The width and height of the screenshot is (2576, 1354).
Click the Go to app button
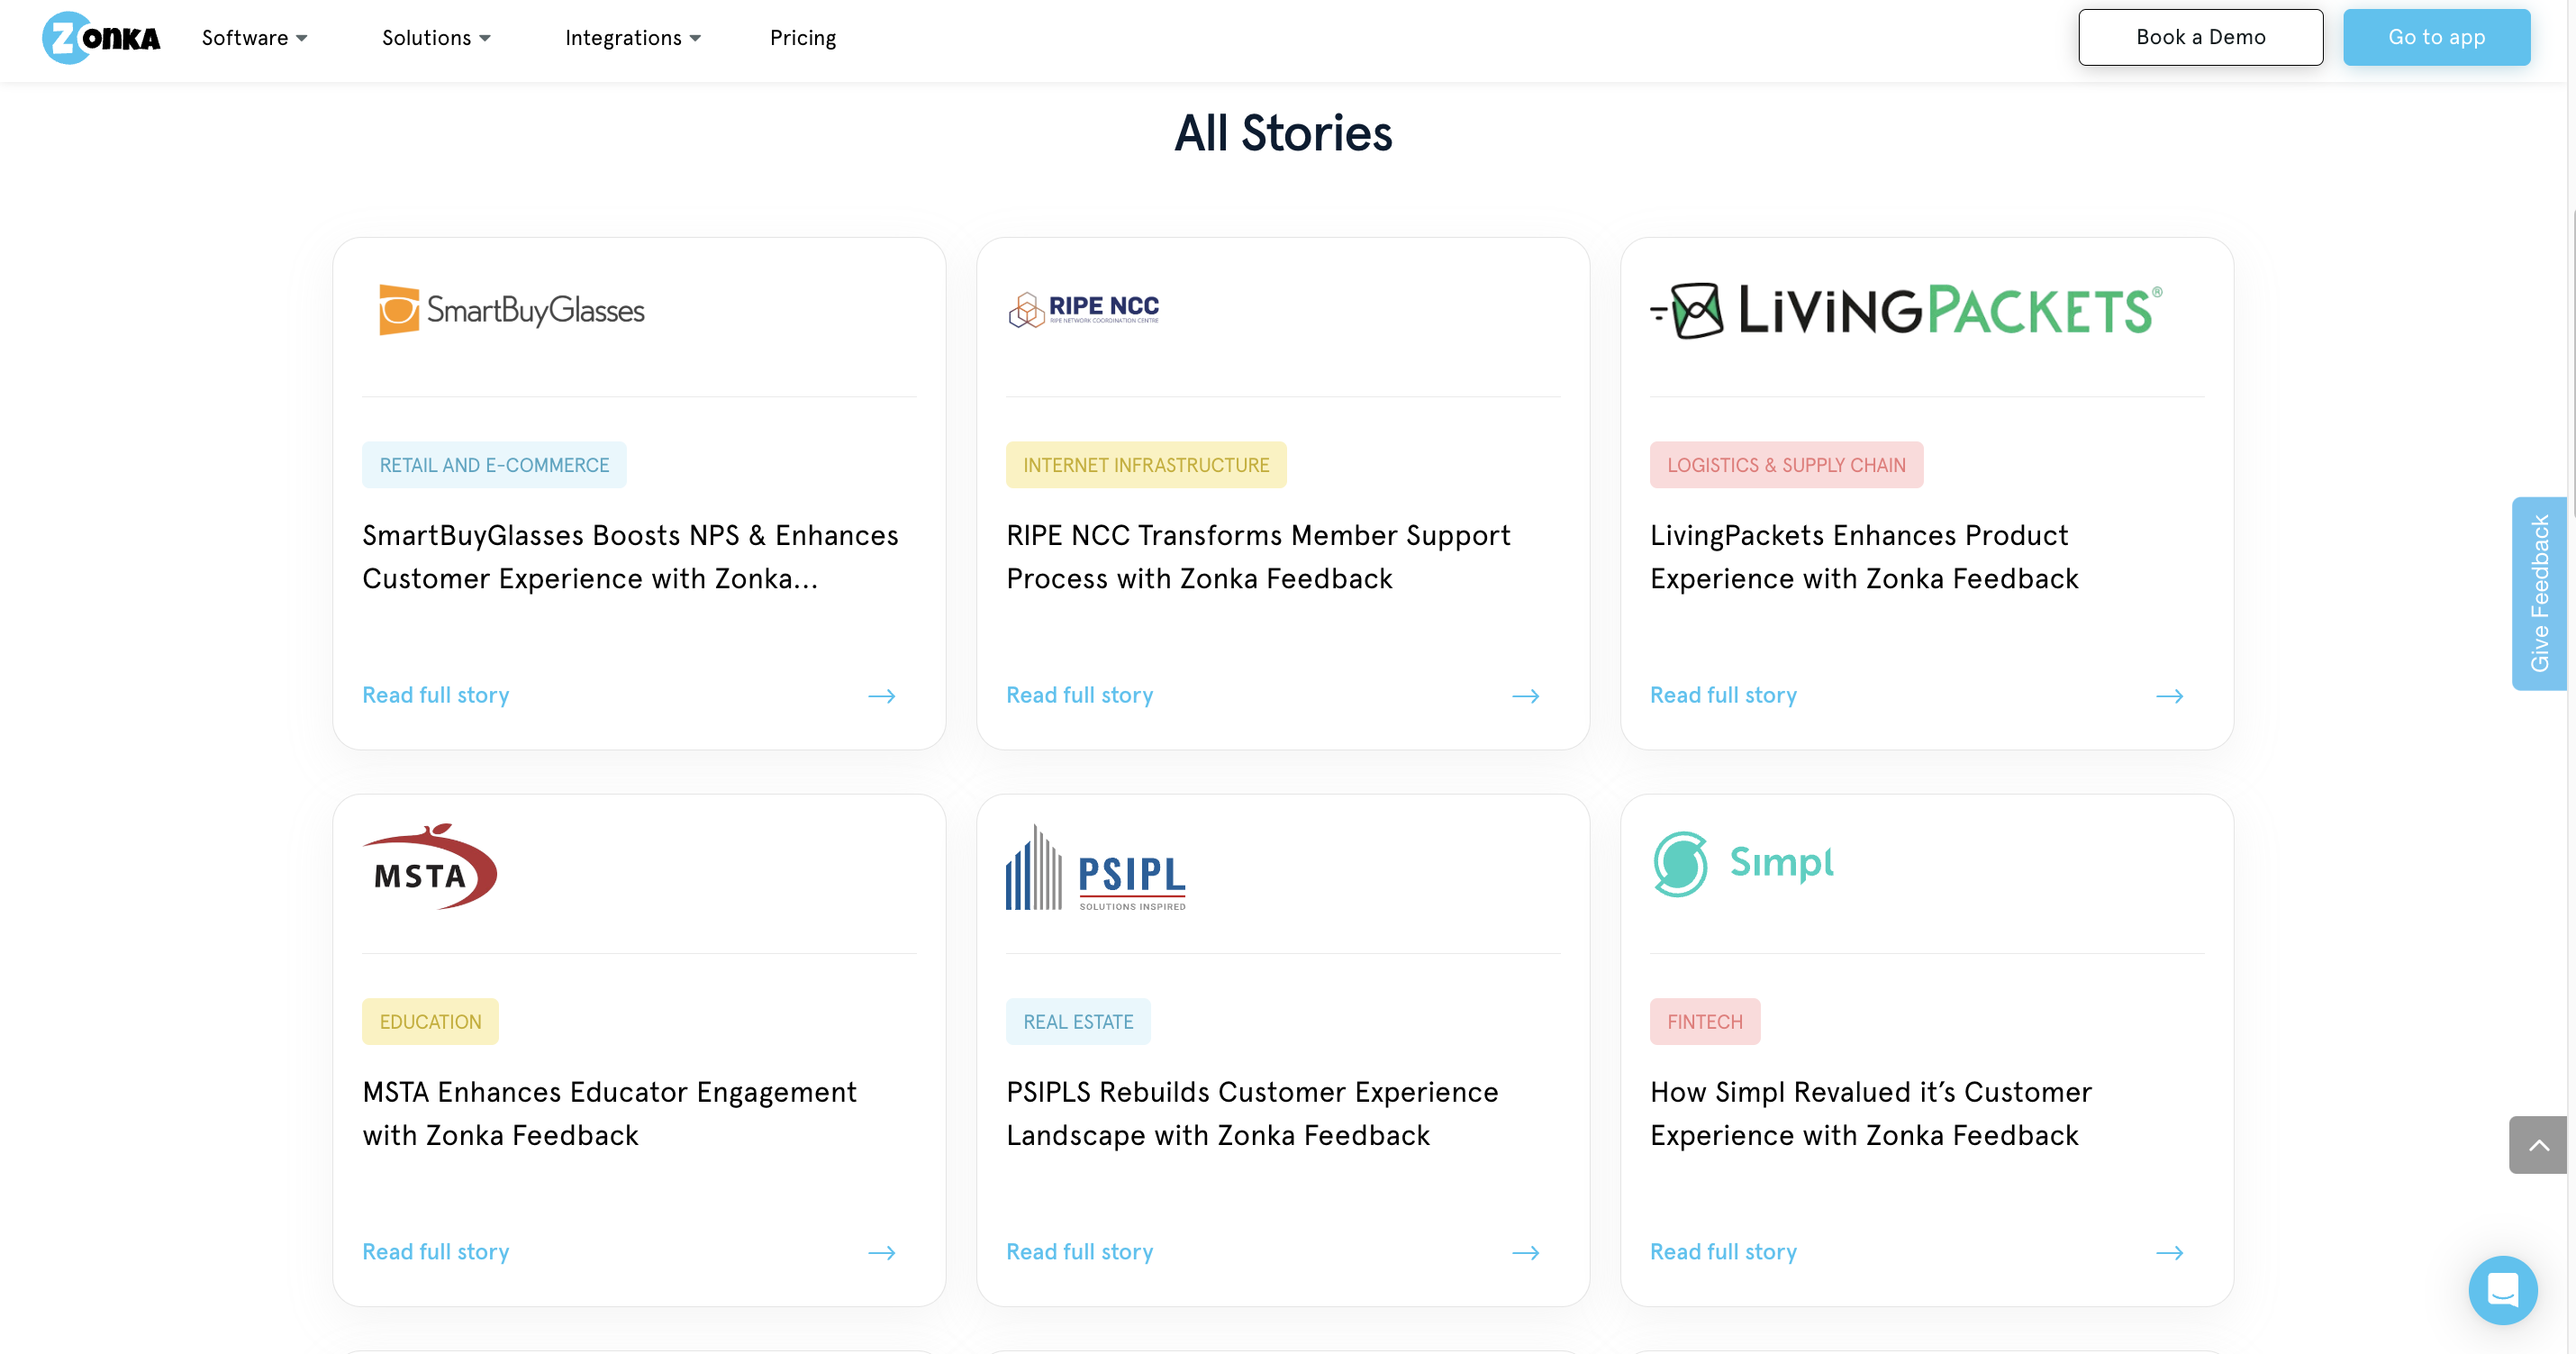point(2436,37)
